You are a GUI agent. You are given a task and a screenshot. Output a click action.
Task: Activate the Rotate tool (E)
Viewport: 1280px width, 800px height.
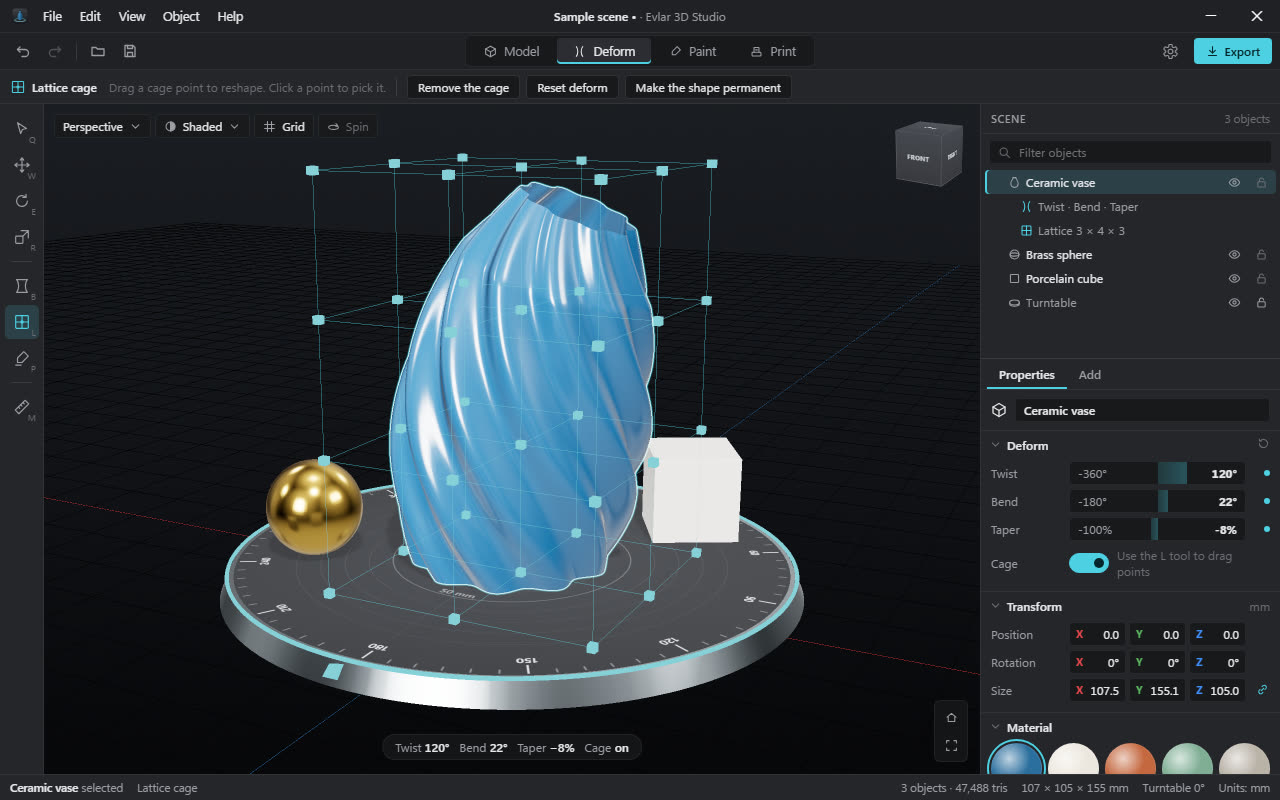[x=22, y=201]
